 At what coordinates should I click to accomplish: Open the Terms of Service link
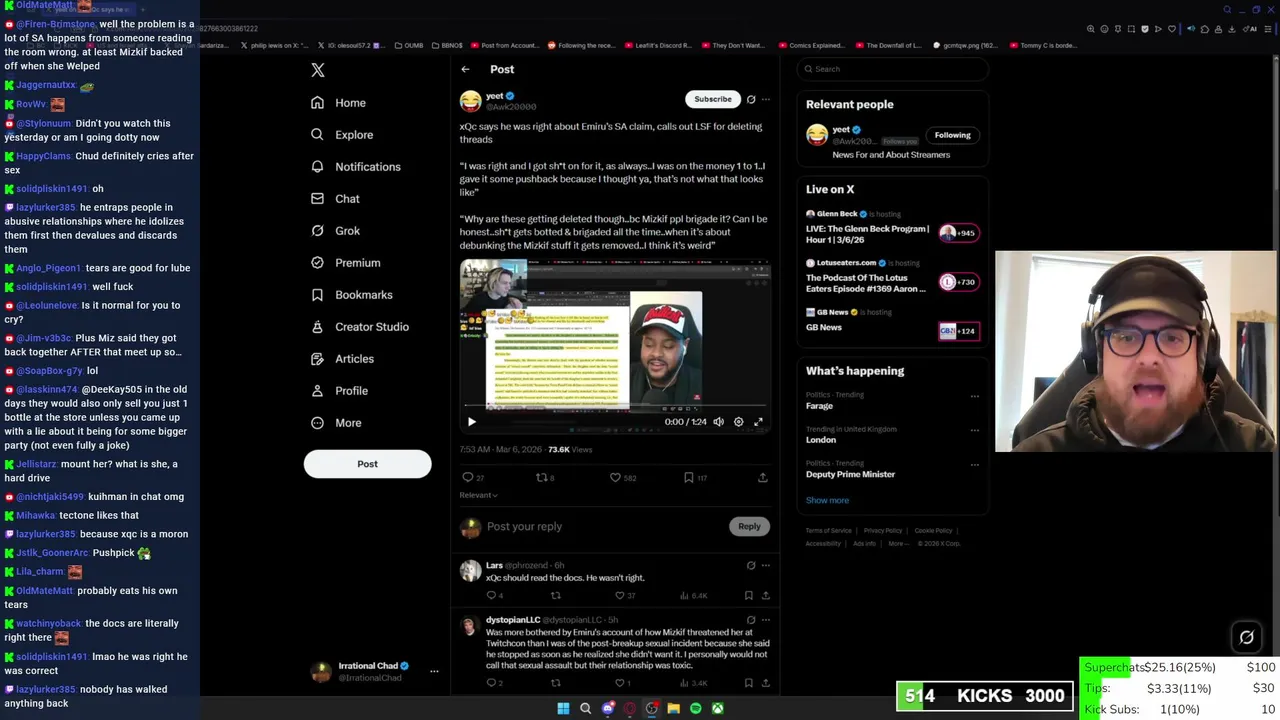click(x=829, y=531)
